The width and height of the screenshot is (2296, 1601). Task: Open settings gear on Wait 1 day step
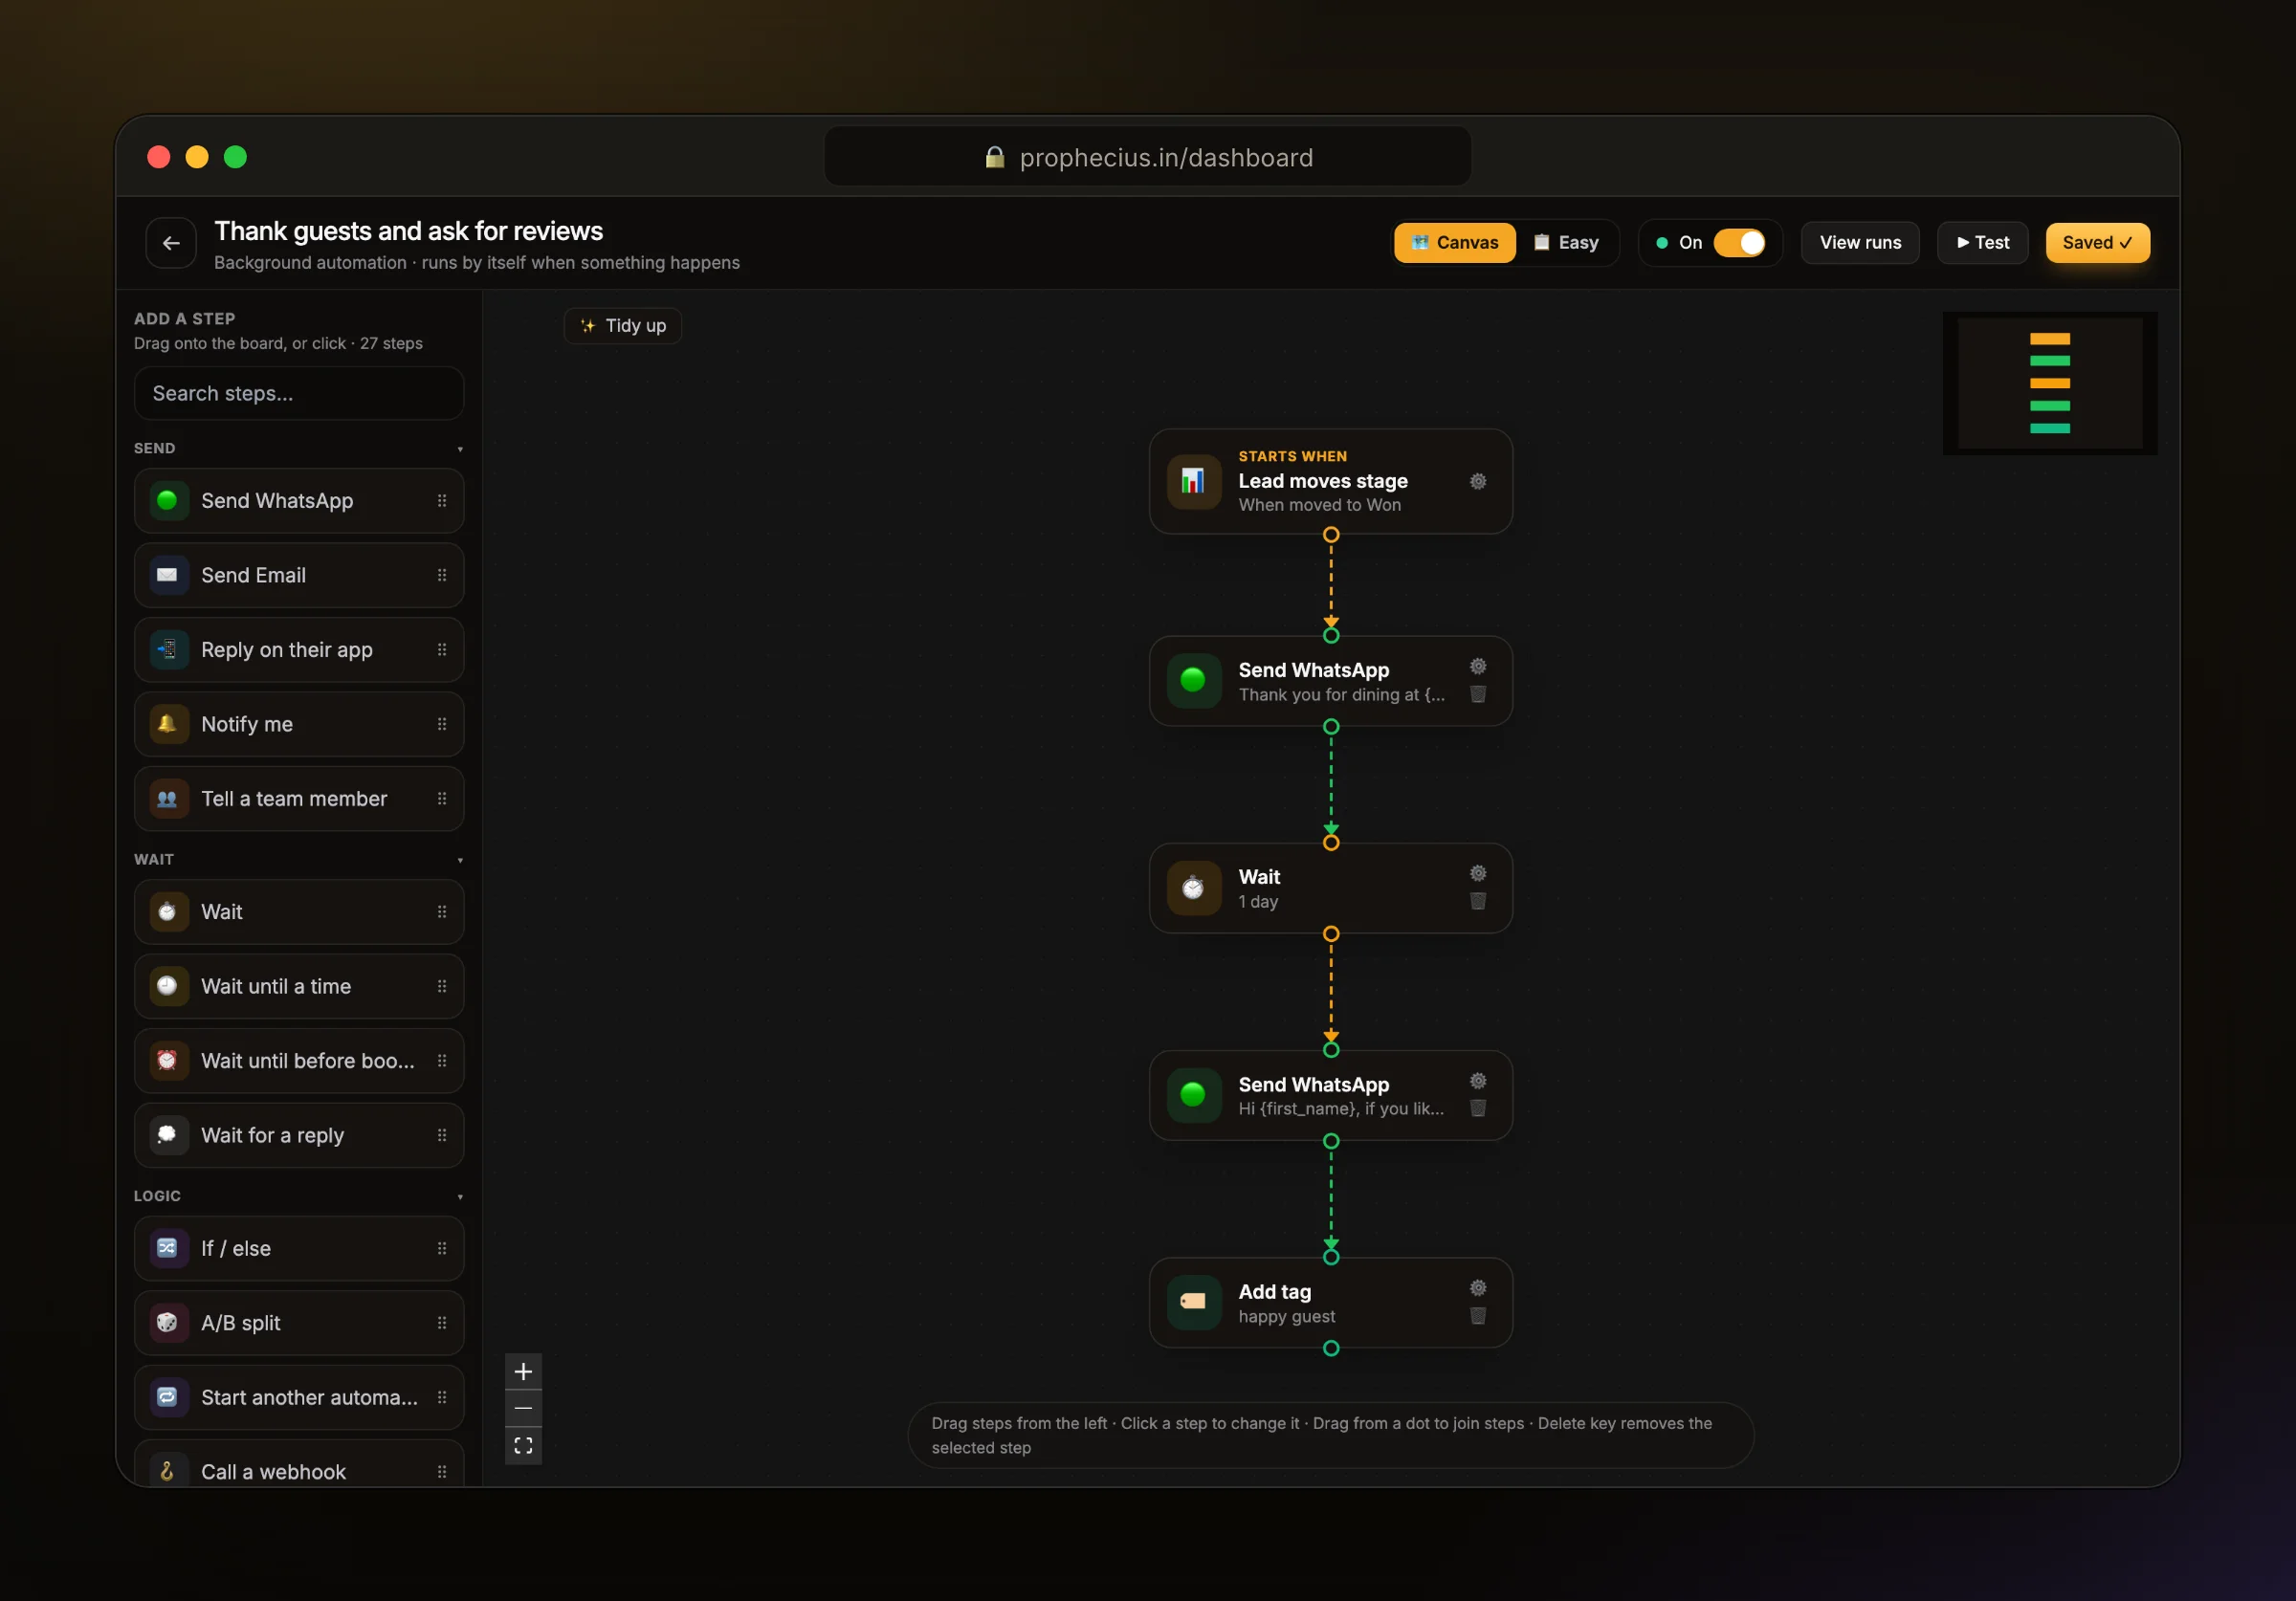point(1478,874)
